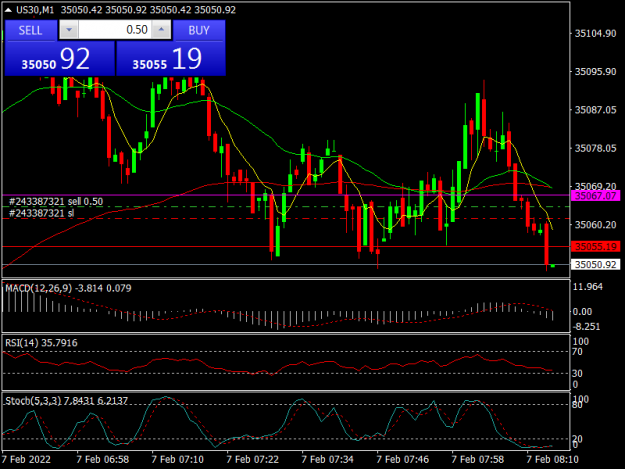Screen dimensions: 625x469
Task: Click the buy price tile 35055 19
Action: 171,59
